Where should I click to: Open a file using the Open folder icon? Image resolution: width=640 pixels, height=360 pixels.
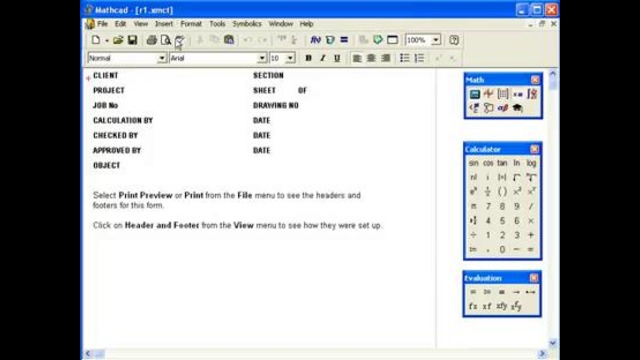click(x=118, y=40)
